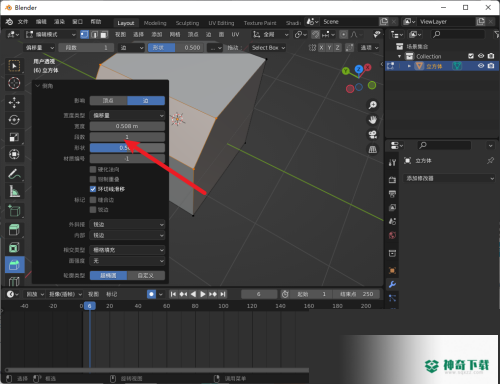Toggle camera view with camera icon

[372, 134]
